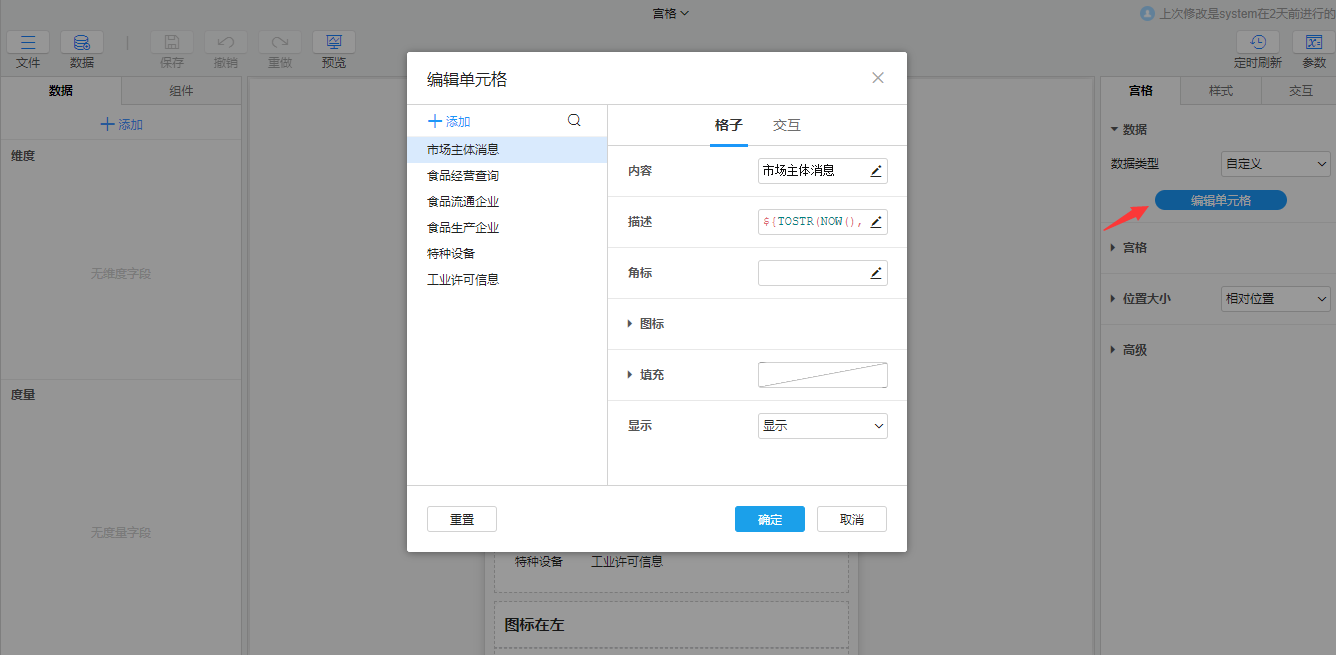Click the edit pencil beside 内容

click(875, 170)
